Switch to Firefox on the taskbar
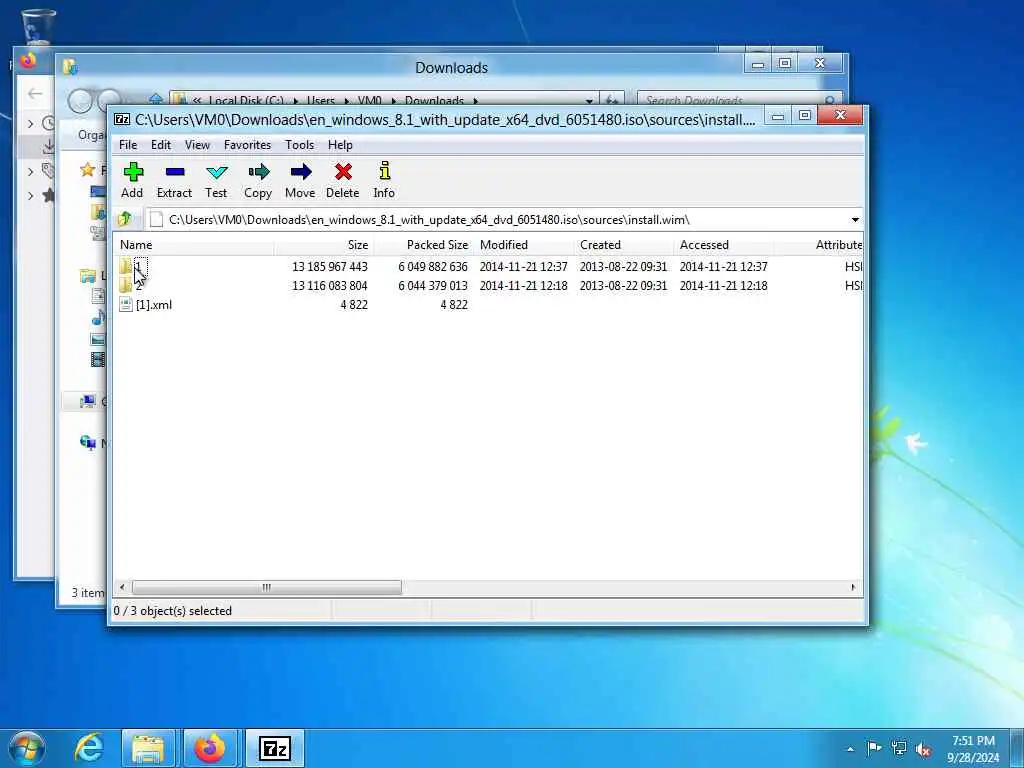Screen dimensions: 1024x768 click(210, 748)
